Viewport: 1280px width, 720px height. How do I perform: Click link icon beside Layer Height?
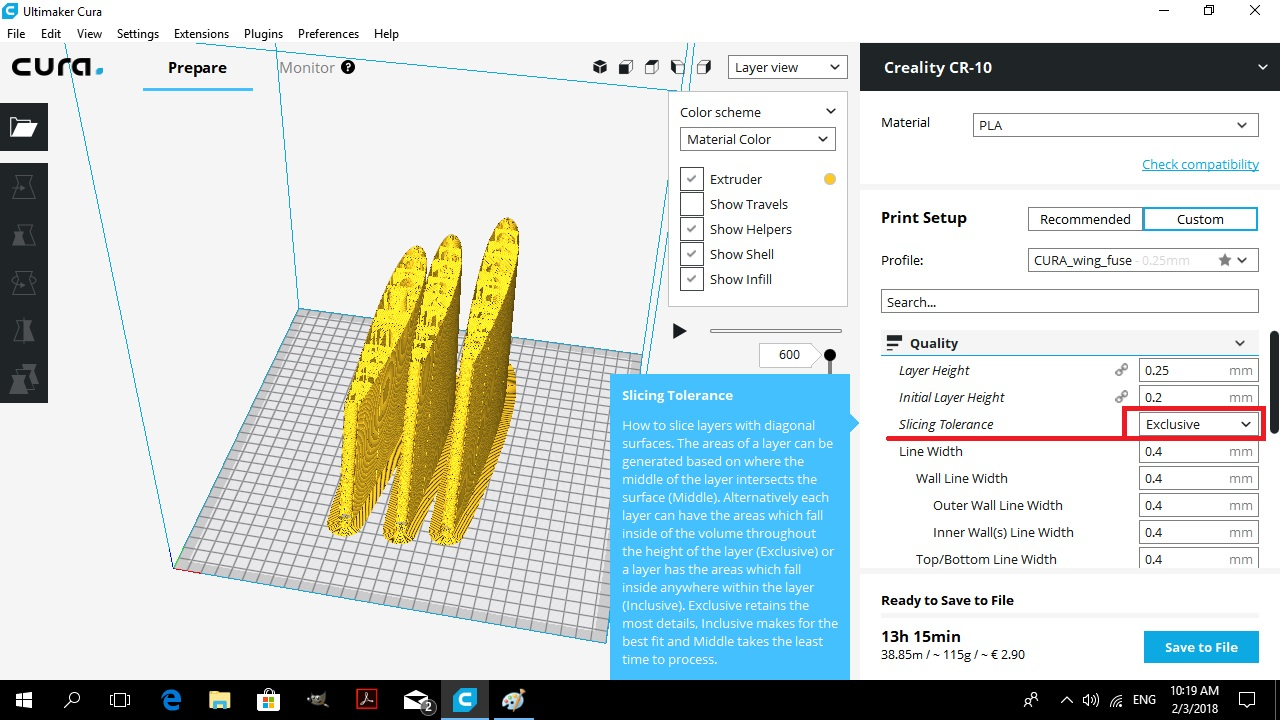(x=1122, y=370)
